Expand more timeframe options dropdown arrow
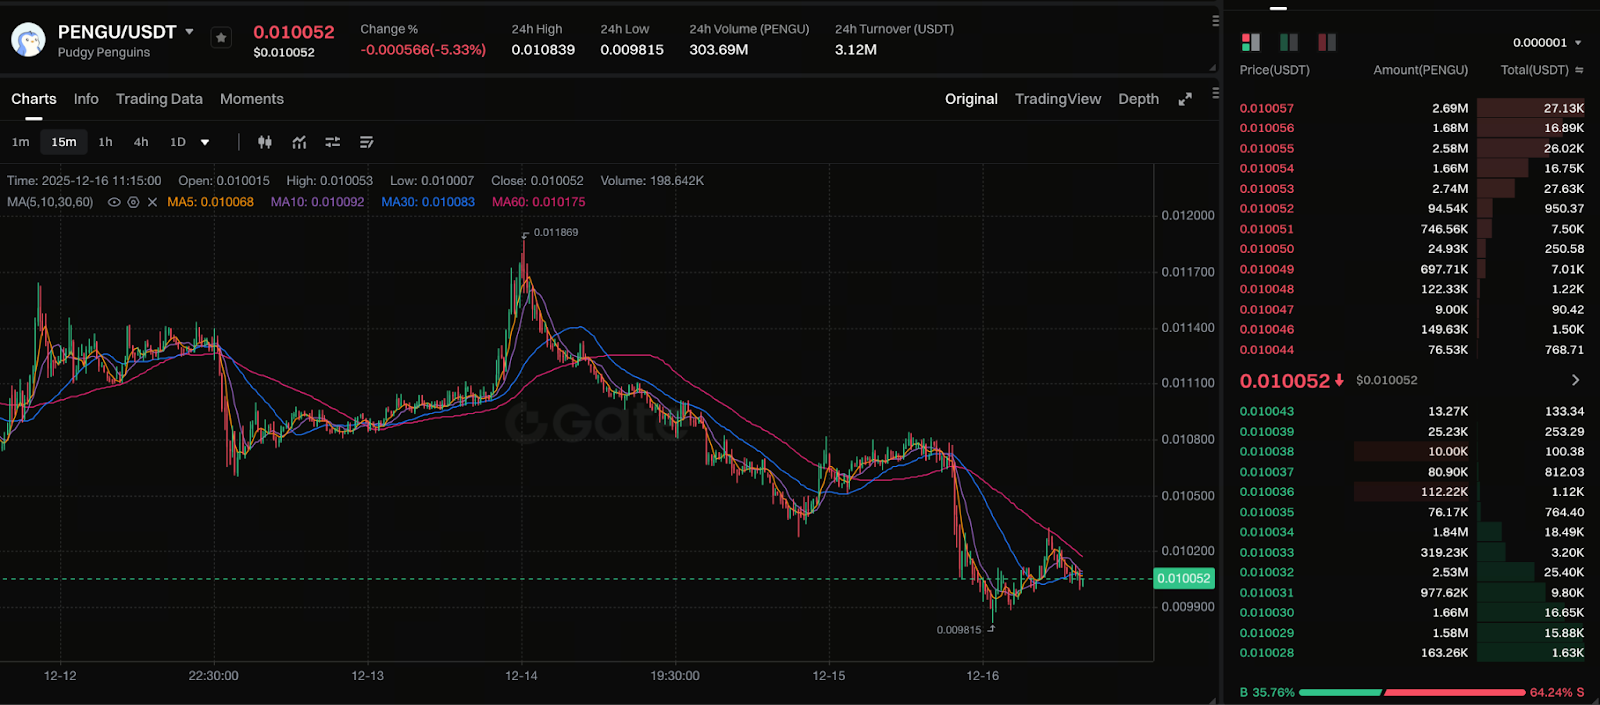The height and width of the screenshot is (705, 1600). tap(205, 142)
